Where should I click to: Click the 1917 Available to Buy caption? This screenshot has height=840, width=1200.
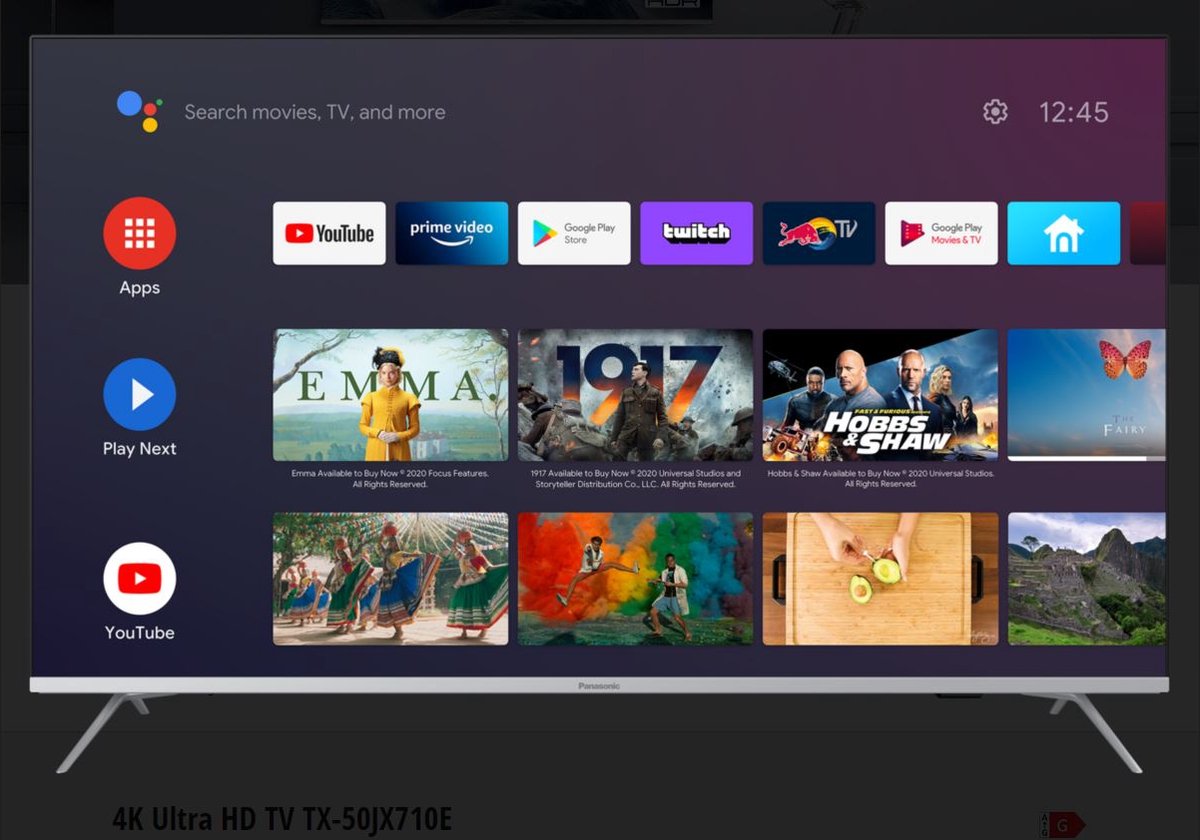[x=635, y=479]
